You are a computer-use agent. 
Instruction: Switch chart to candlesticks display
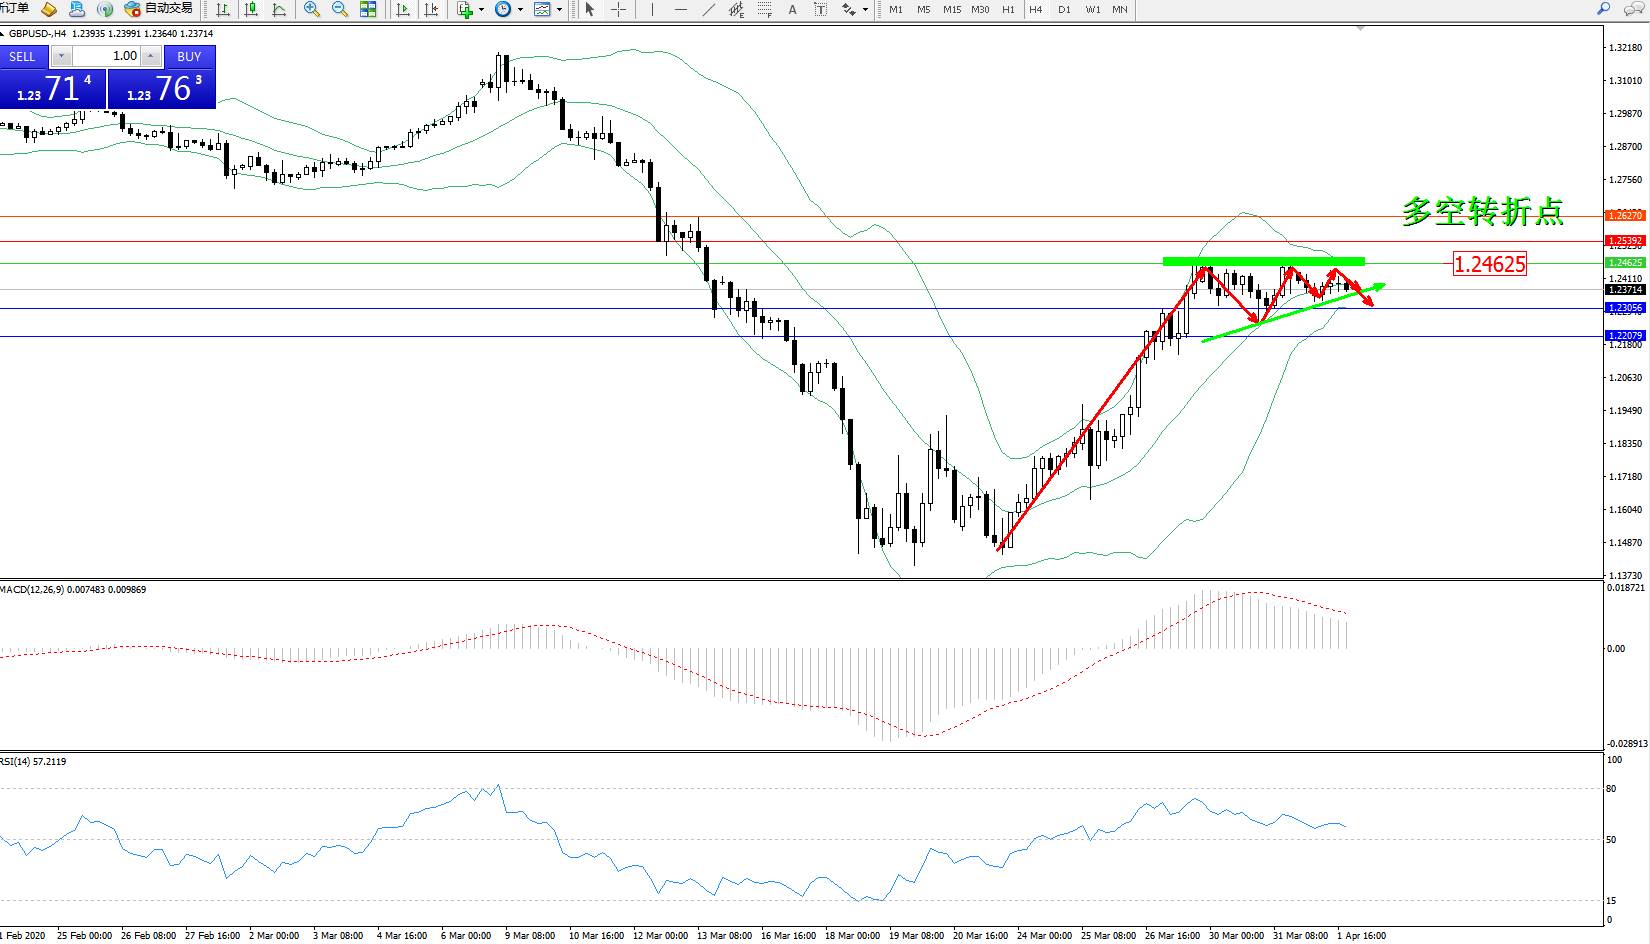tap(251, 9)
